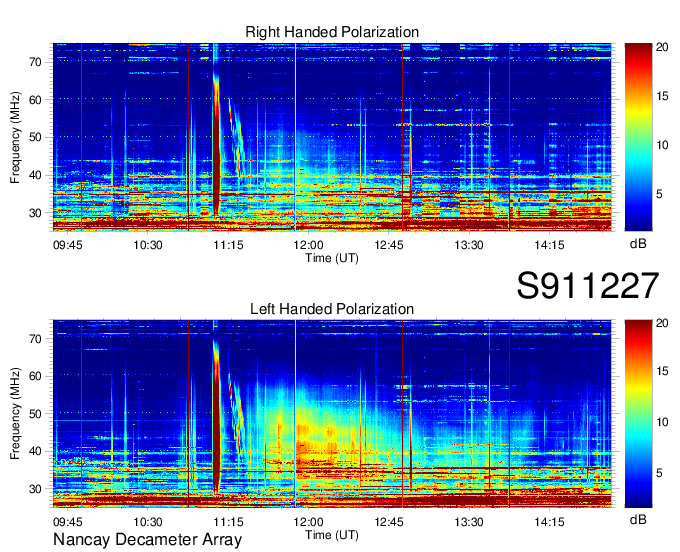This screenshot has height=552, width=680.
Task: Click the 13:30 tick under Left Handed plot
Action: [469, 521]
